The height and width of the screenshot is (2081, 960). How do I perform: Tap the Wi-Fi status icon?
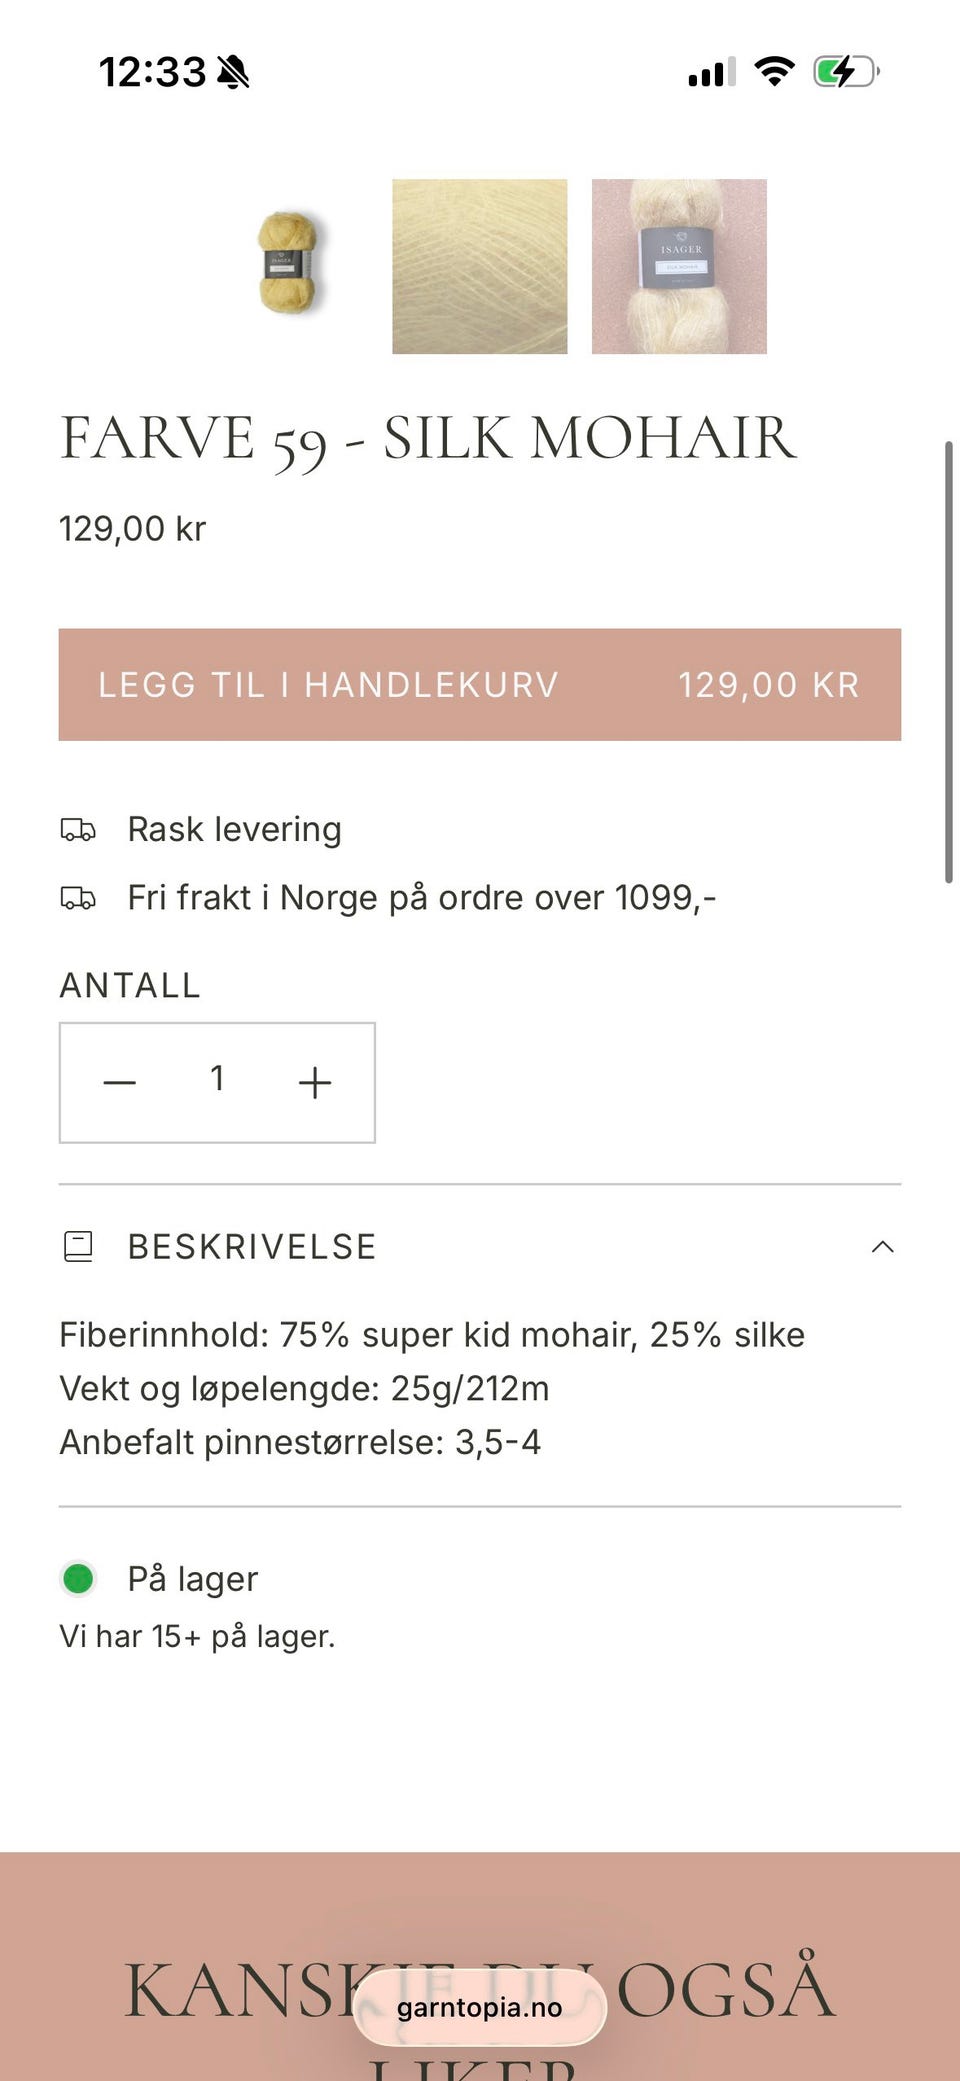(x=774, y=72)
